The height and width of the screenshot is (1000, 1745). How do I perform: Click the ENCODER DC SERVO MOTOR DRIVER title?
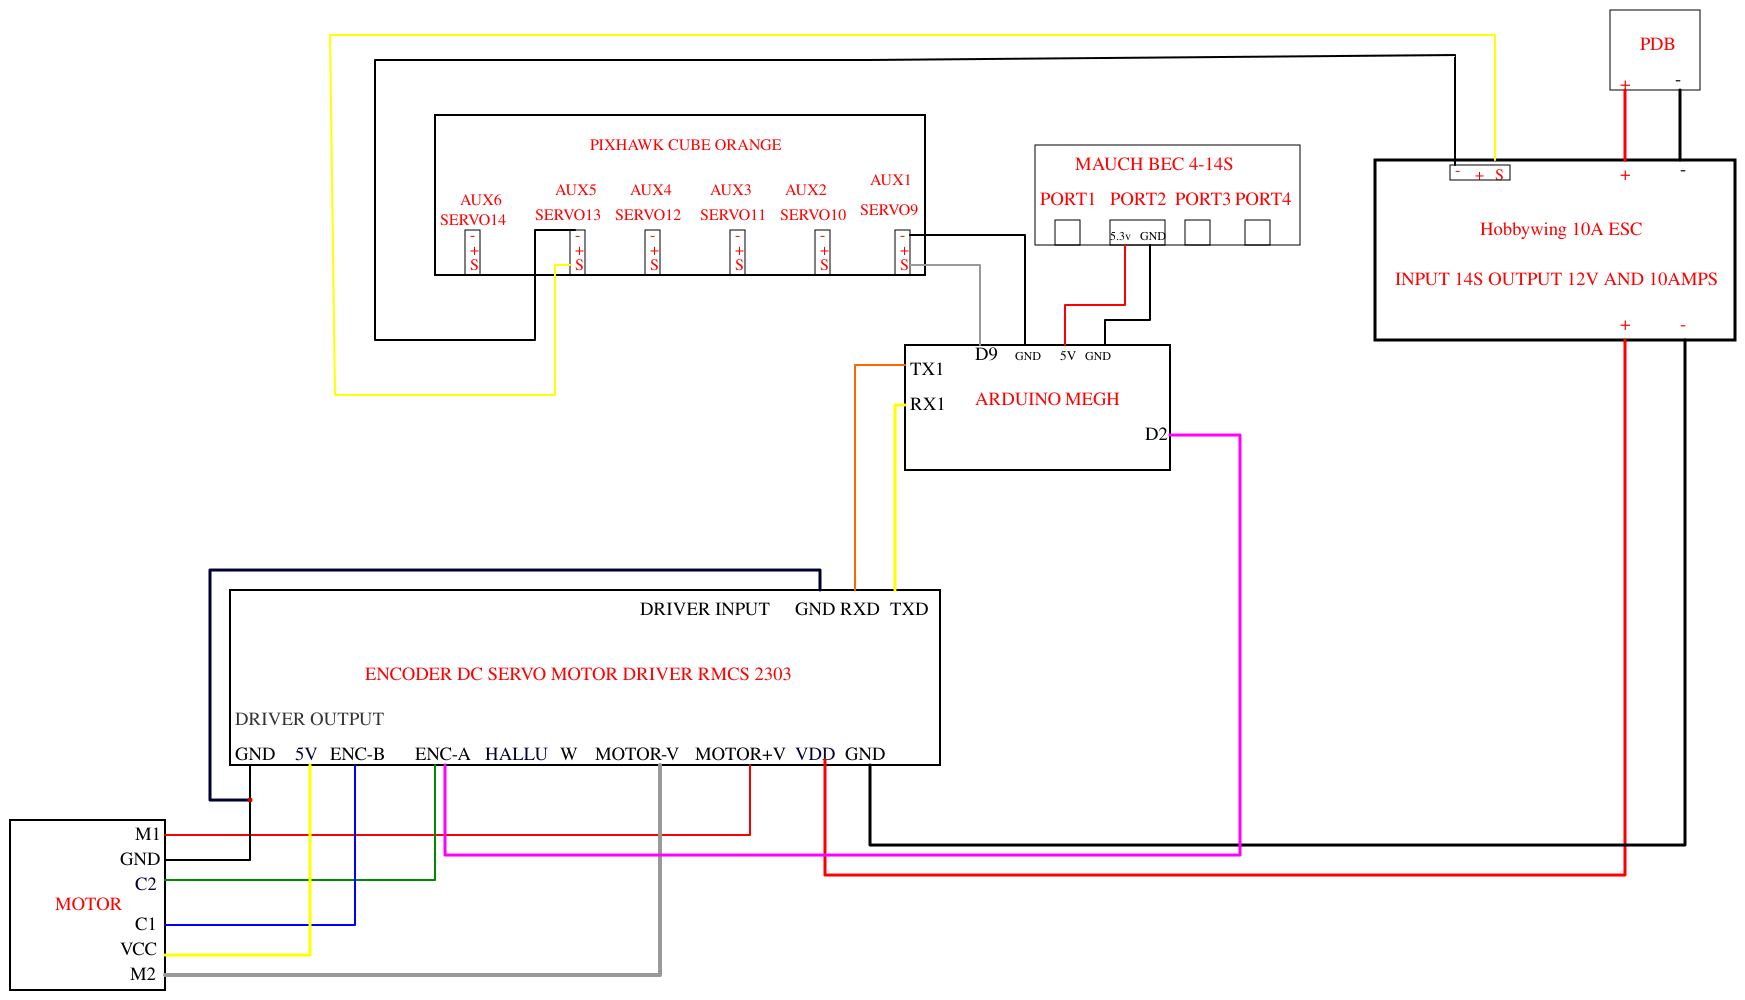(x=578, y=674)
